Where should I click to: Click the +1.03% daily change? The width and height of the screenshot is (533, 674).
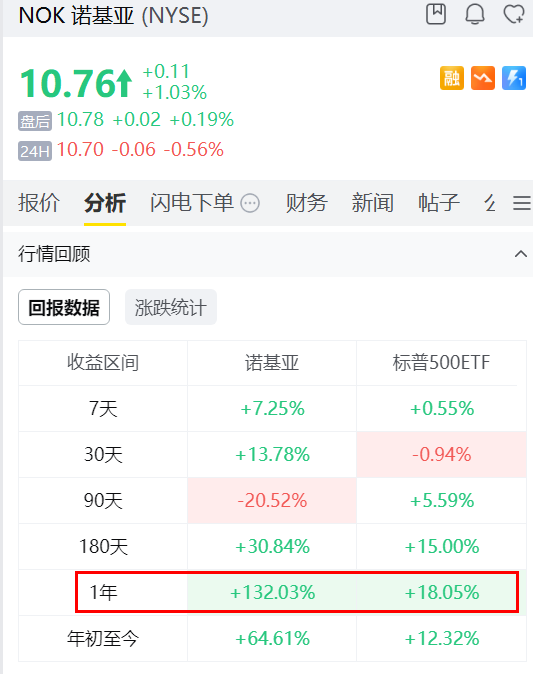pyautogui.click(x=175, y=92)
